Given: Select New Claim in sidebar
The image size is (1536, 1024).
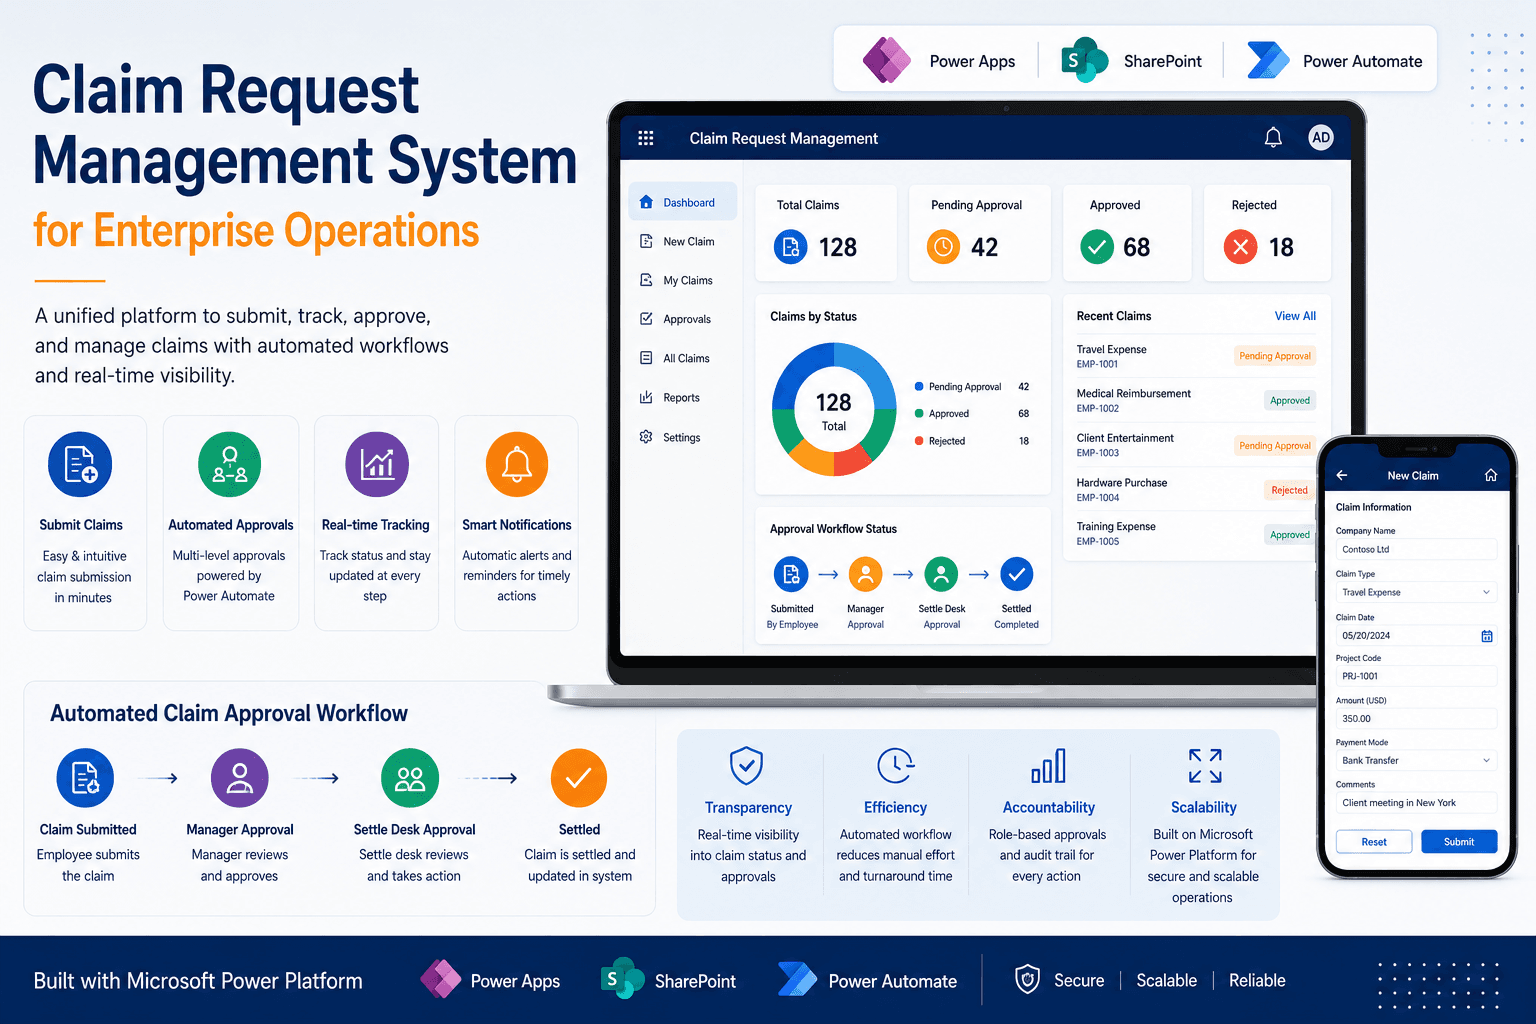Looking at the screenshot, I should click(683, 241).
